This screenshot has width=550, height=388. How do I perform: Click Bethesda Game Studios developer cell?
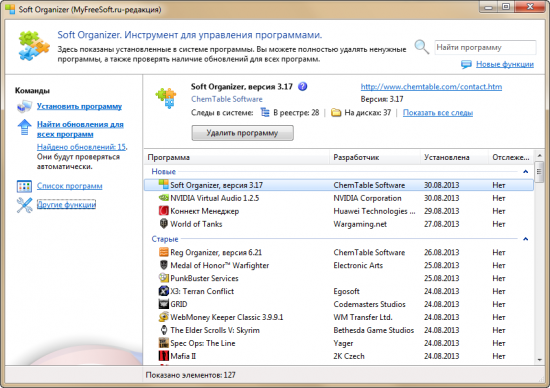coord(374,330)
